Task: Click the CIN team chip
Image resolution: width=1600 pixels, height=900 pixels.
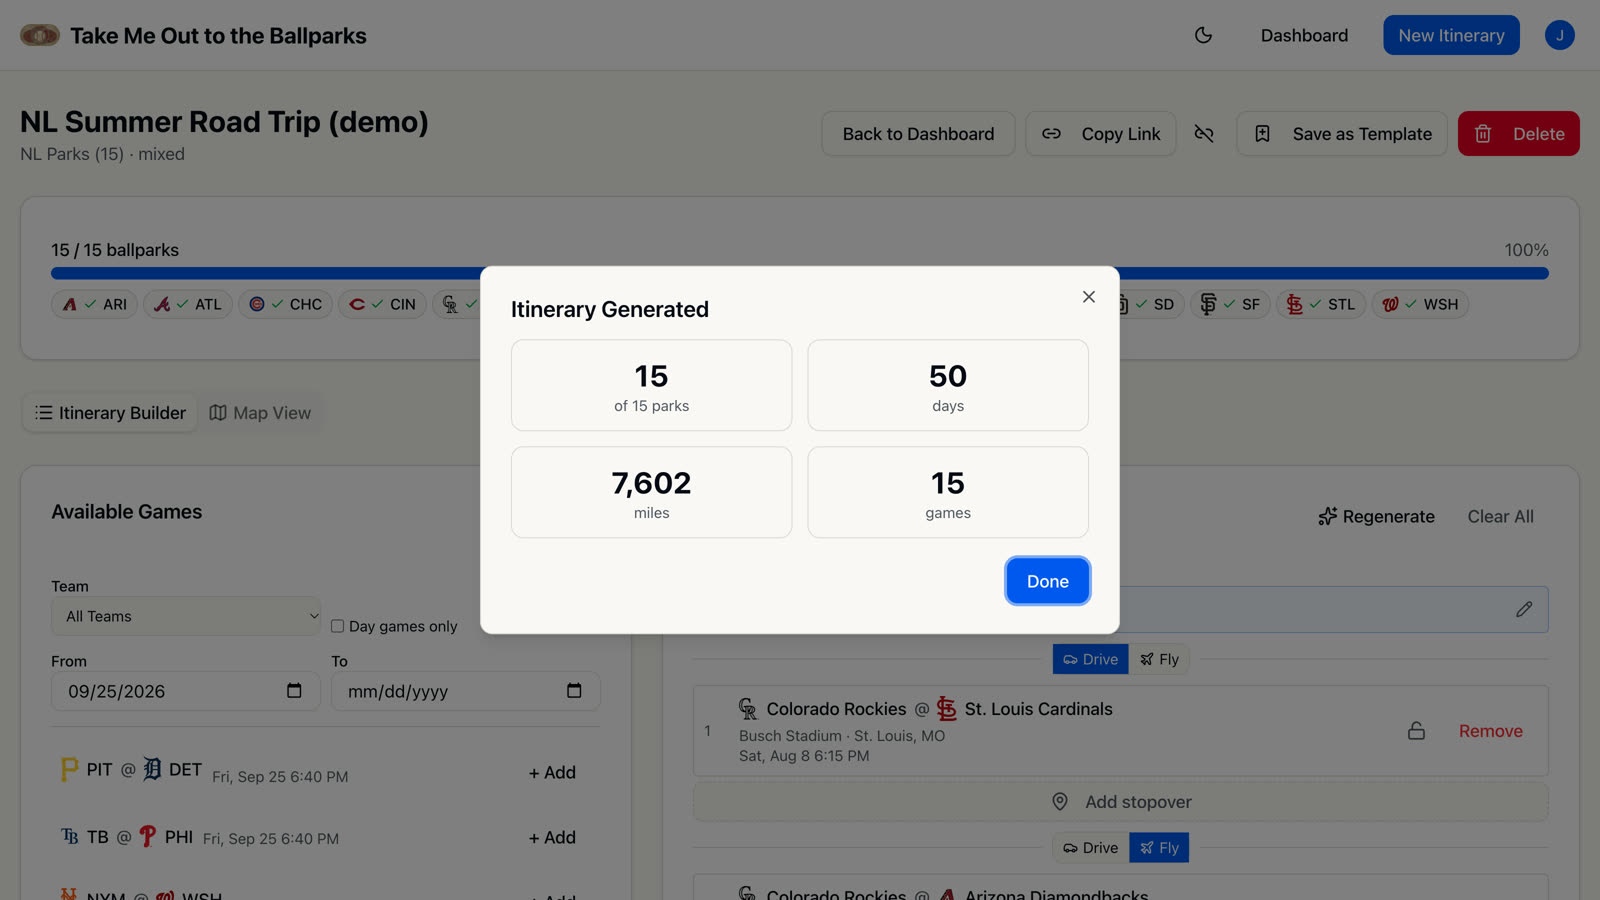Action: coord(382,304)
